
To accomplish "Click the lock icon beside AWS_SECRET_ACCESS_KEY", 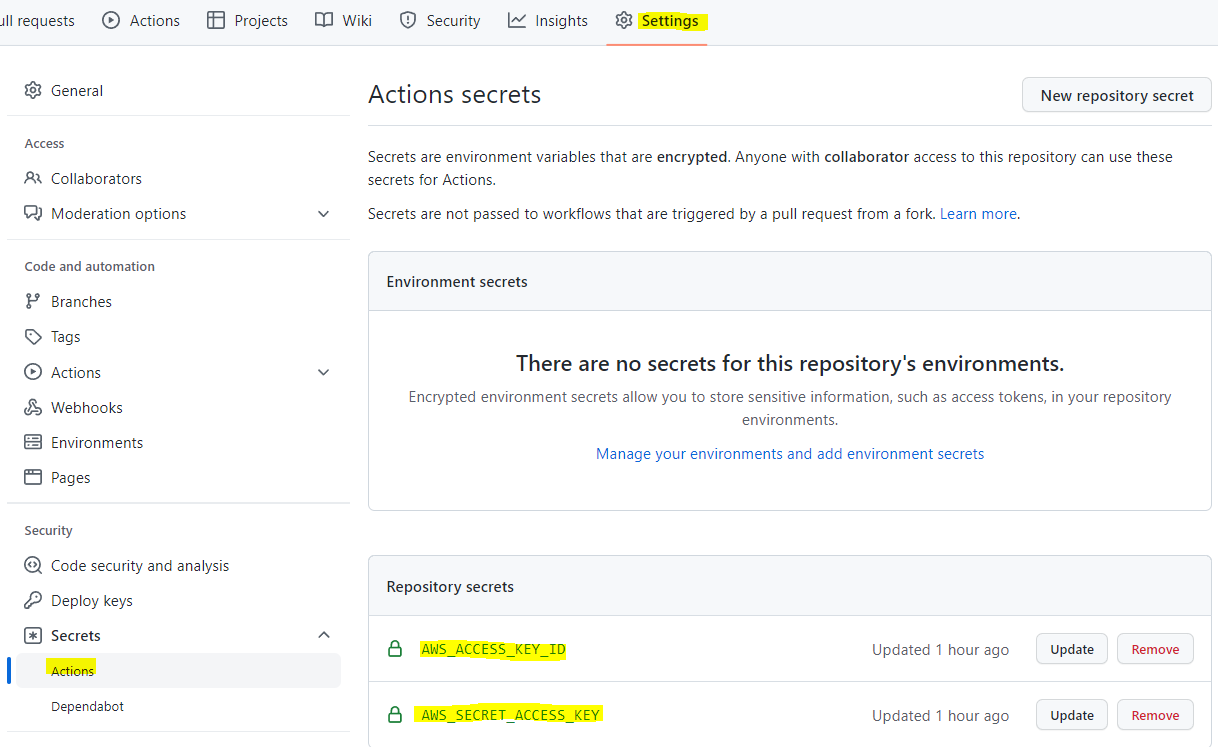I will pos(395,715).
